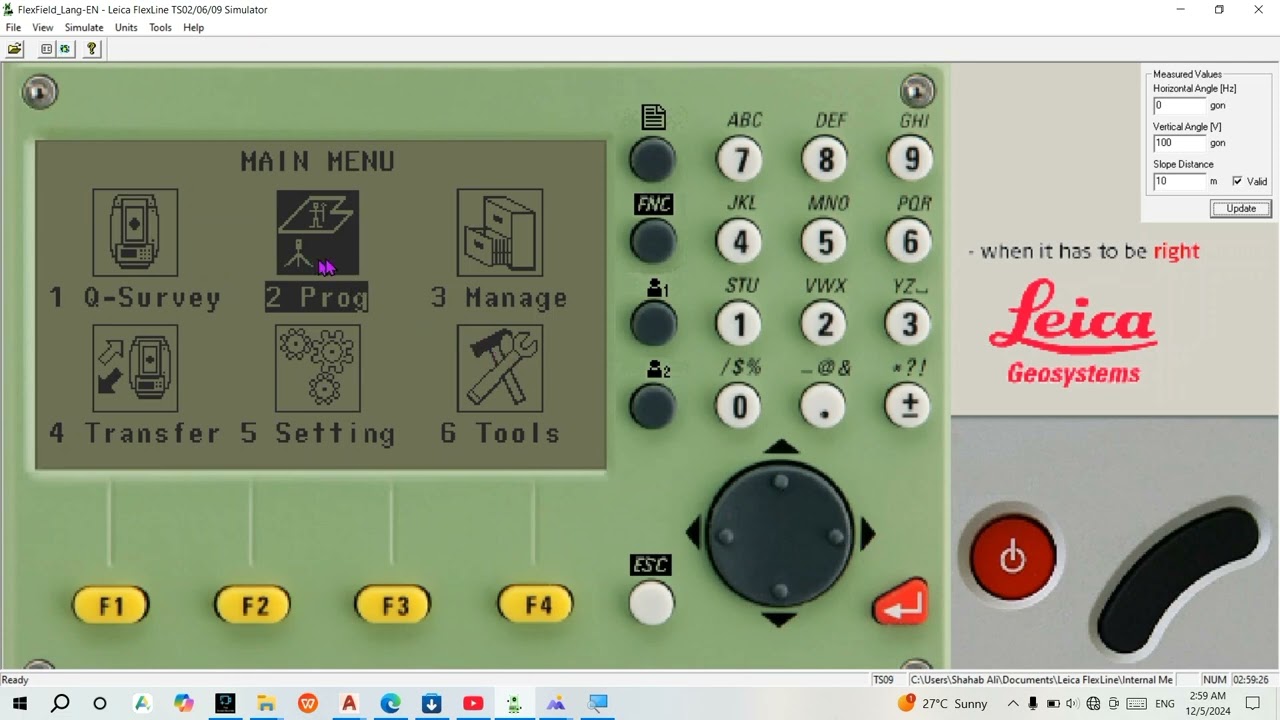Click keypad number 0
Screen dimensions: 1280x720
[741, 406]
